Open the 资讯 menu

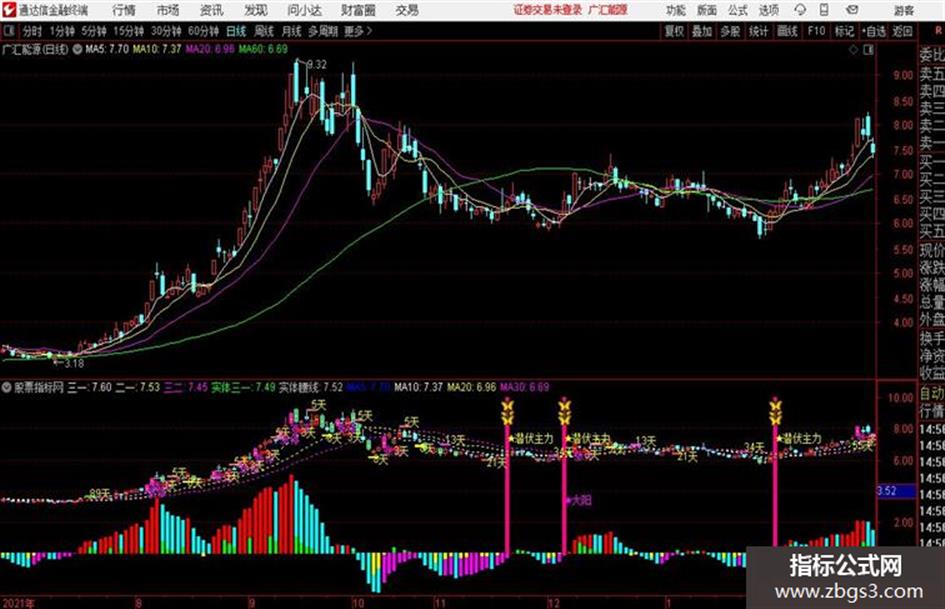click(x=211, y=10)
